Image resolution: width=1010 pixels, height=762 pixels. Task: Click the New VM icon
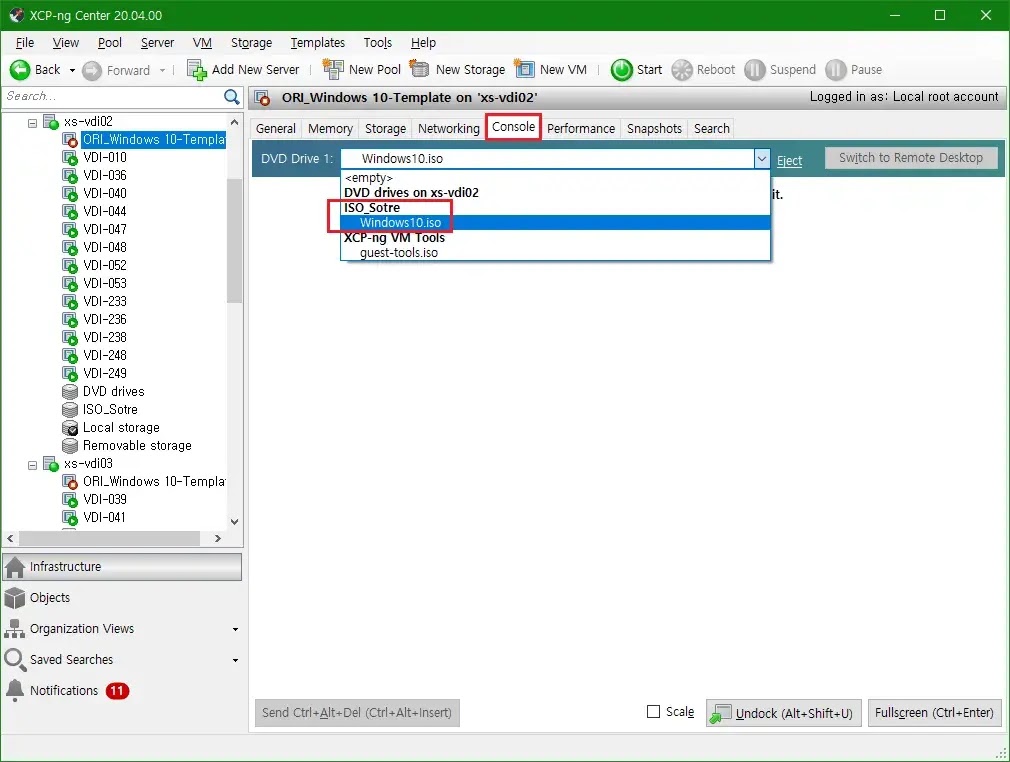(x=524, y=68)
